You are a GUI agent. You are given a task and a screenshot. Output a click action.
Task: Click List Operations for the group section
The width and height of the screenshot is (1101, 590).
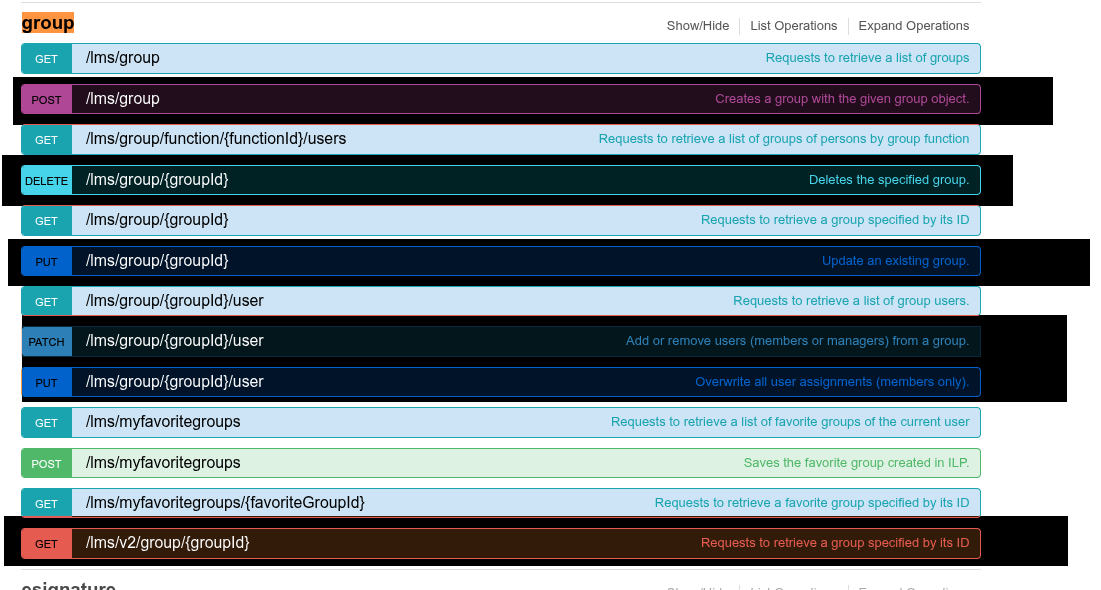click(x=793, y=26)
